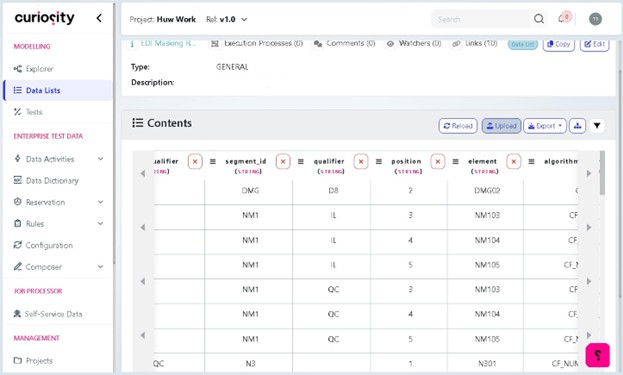Click the Data Activities lightning icon
623x375 pixels.
[17, 159]
